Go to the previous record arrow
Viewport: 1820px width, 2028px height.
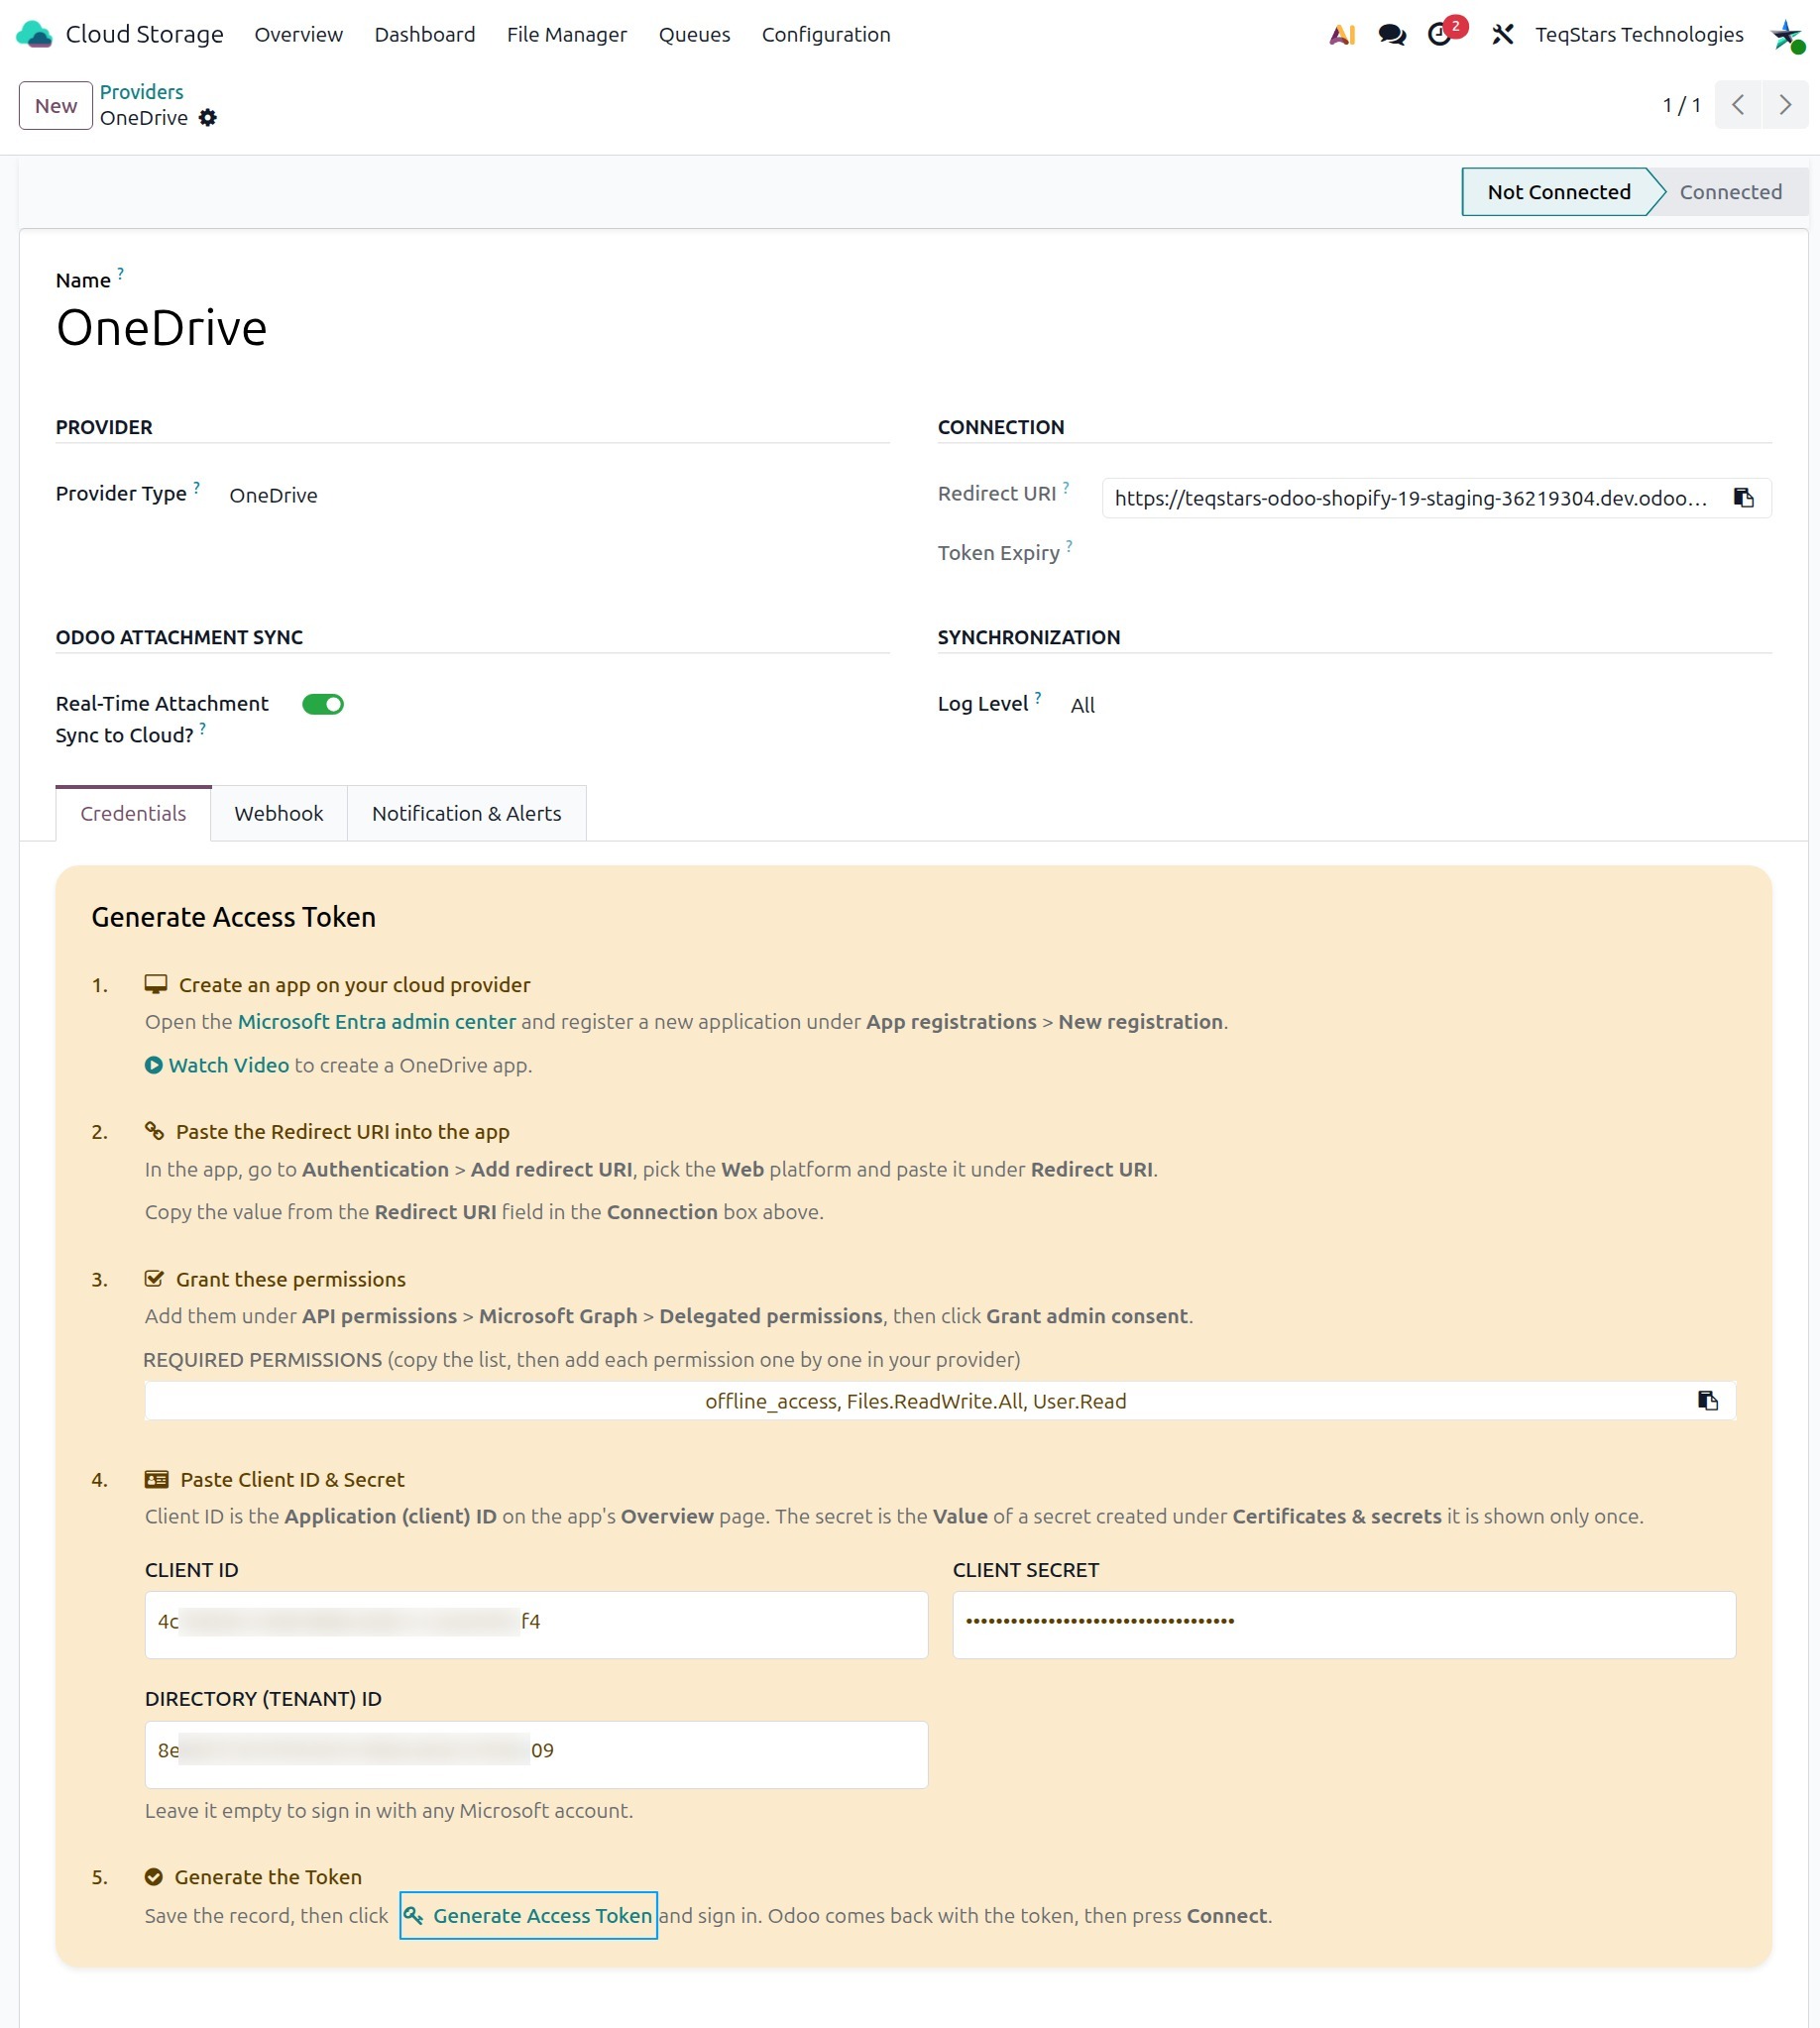1738,105
